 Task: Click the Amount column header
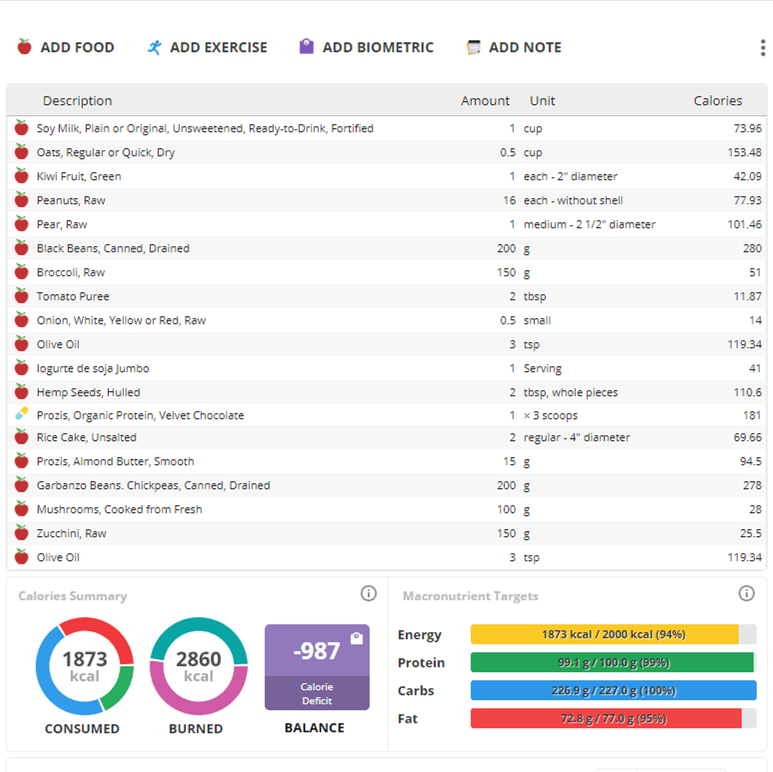[x=485, y=101]
